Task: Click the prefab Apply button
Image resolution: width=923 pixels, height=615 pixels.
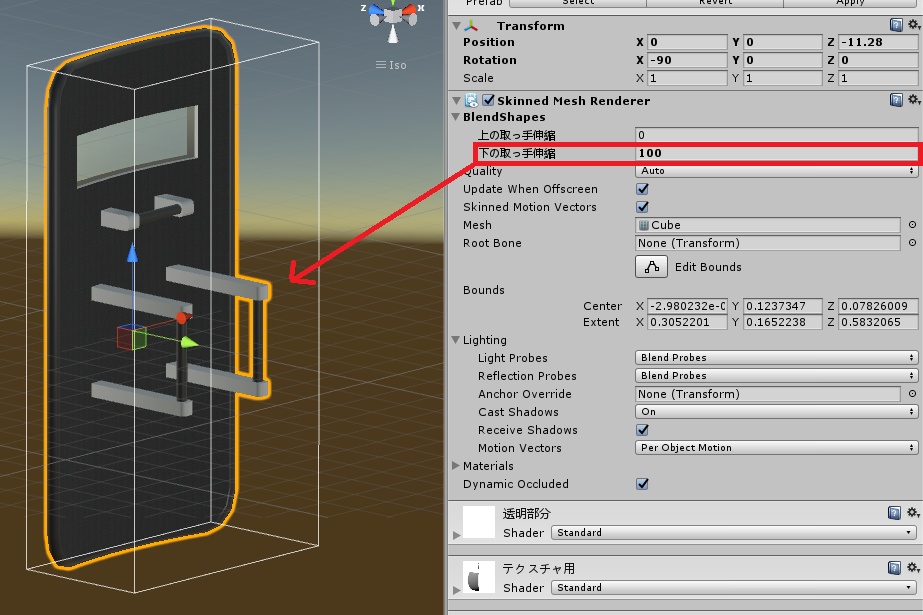Action: click(x=850, y=3)
